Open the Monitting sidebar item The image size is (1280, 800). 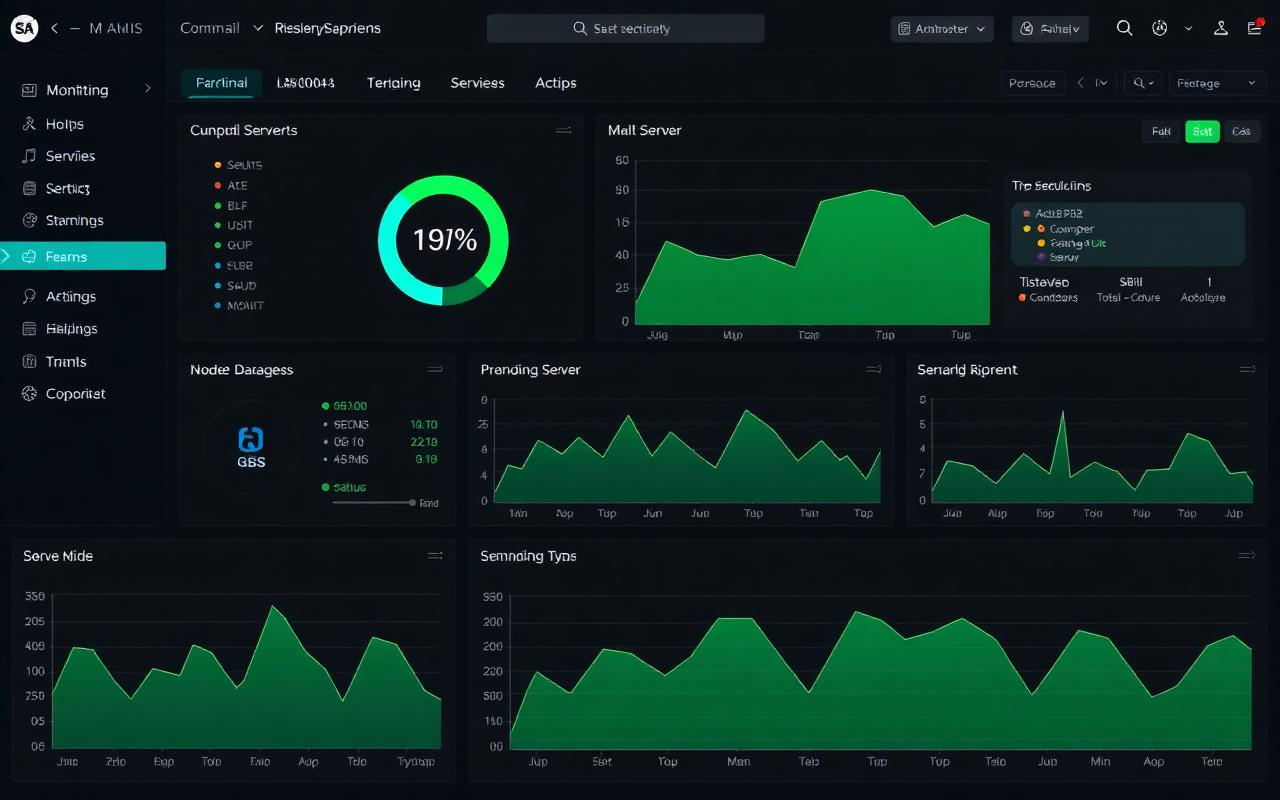point(77,90)
